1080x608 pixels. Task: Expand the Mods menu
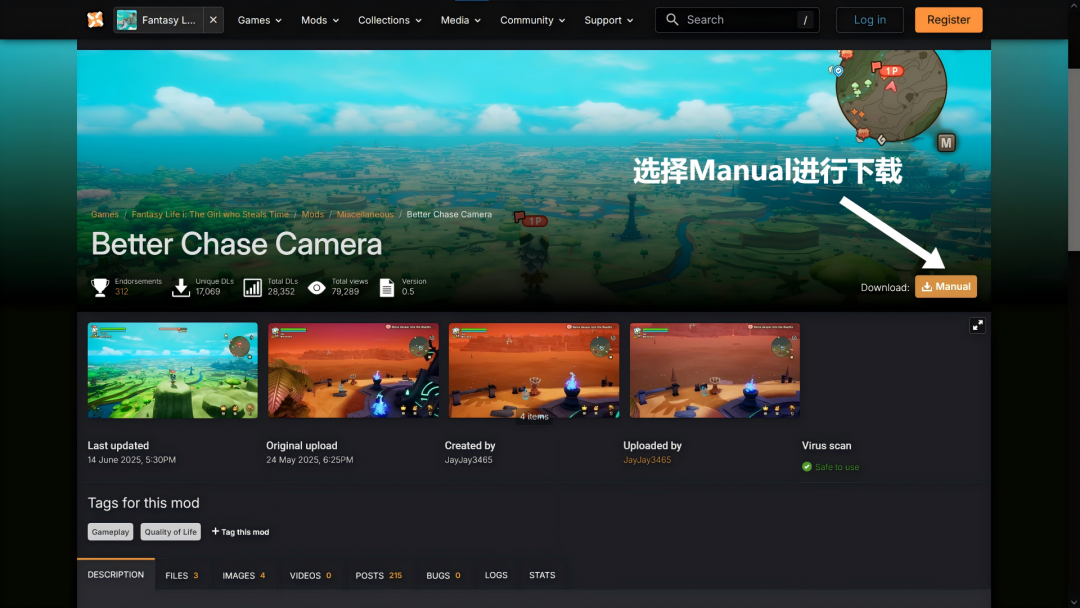320,20
